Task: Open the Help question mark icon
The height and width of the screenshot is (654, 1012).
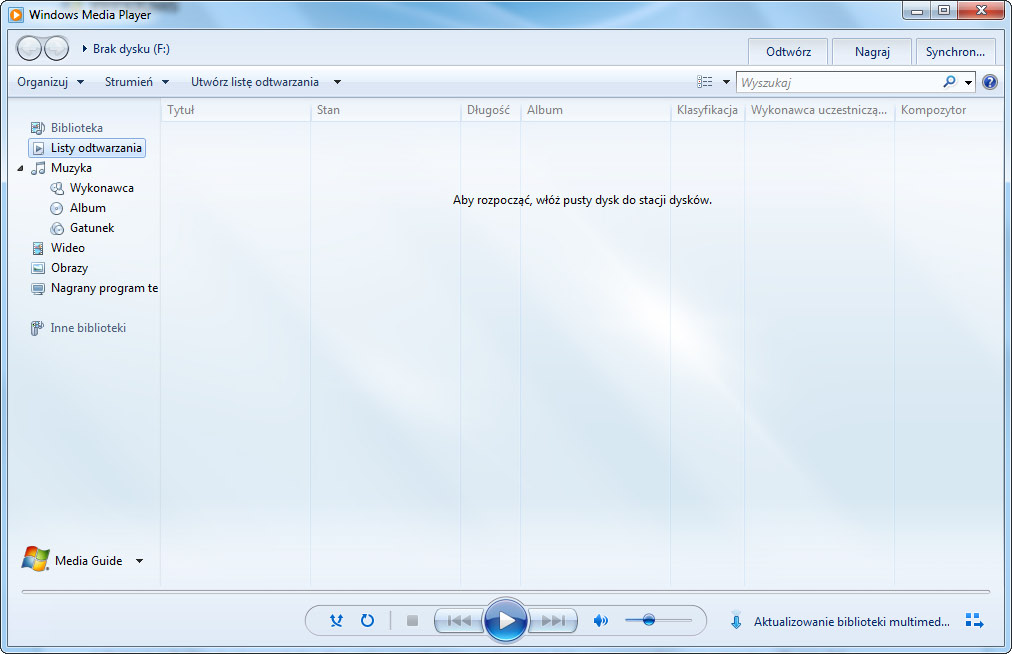Action: 989,82
